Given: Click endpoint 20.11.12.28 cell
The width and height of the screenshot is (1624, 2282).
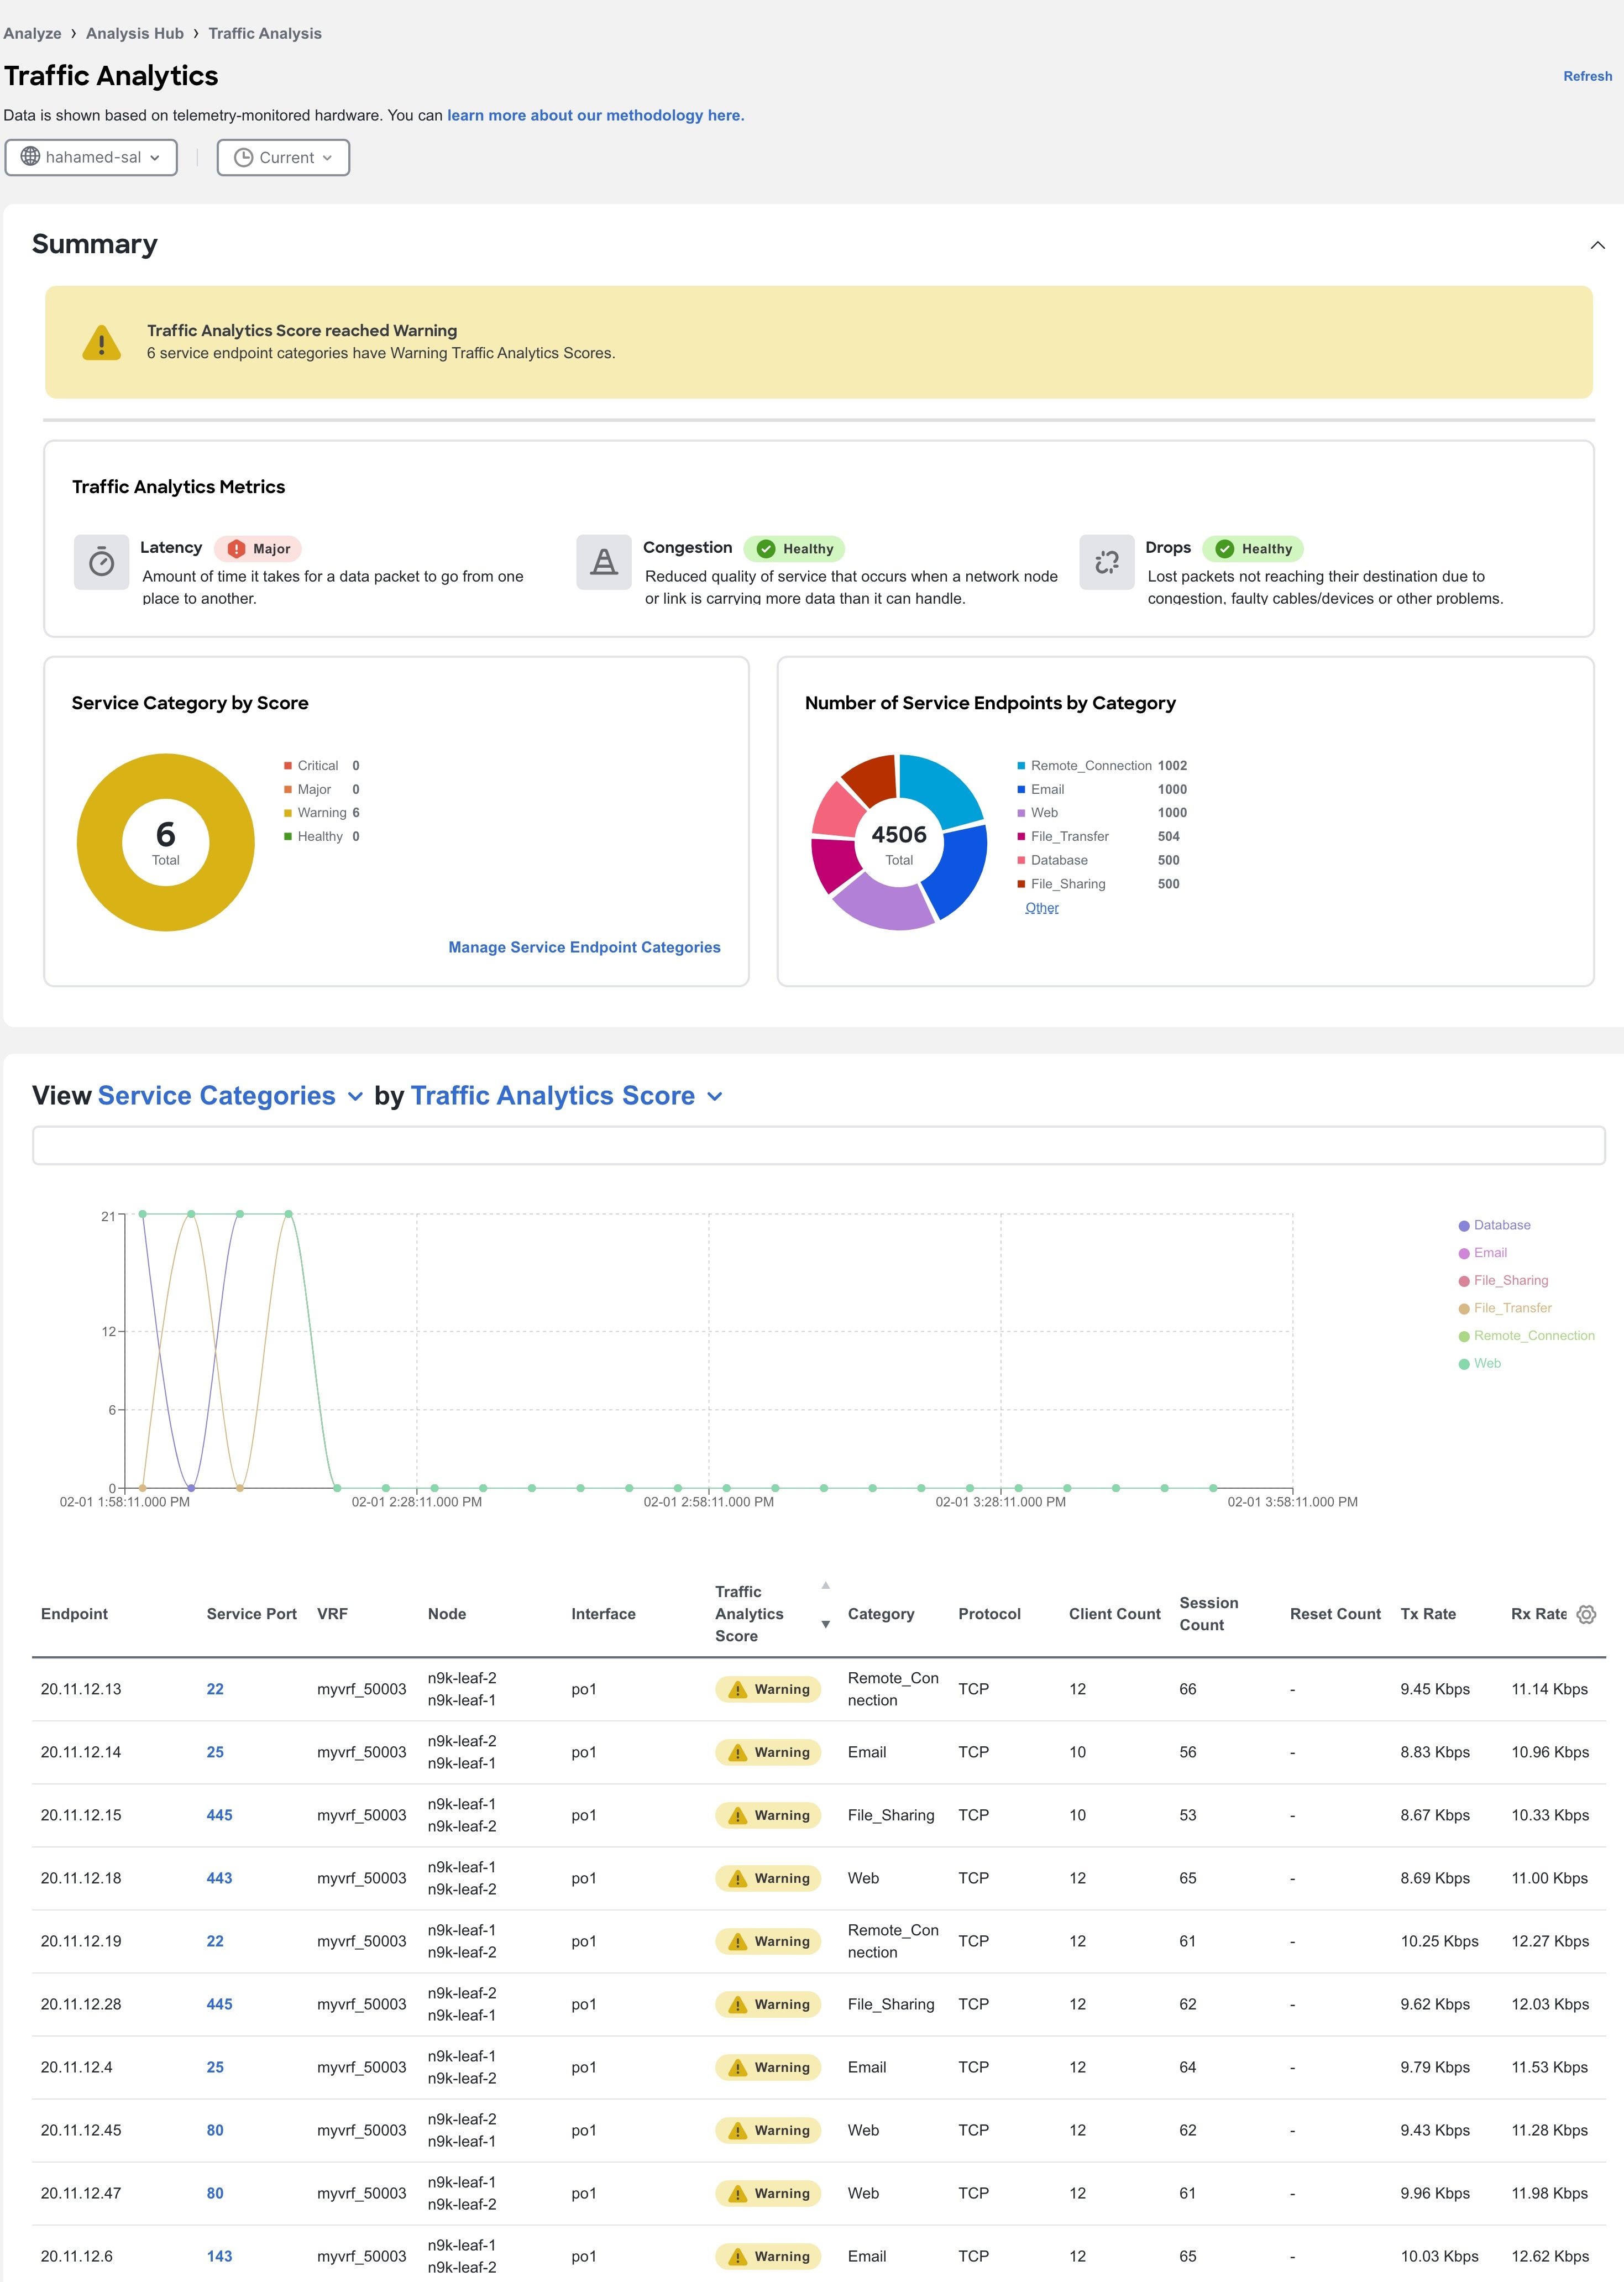Looking at the screenshot, I should (81, 2004).
